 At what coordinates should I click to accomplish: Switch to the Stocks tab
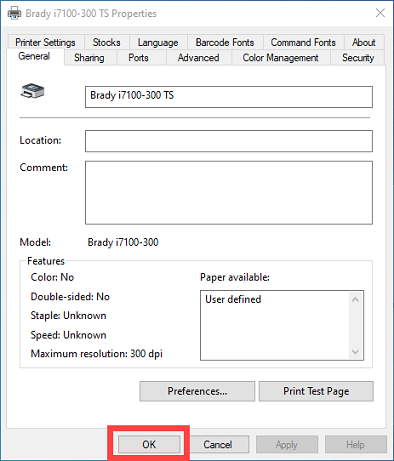106,42
